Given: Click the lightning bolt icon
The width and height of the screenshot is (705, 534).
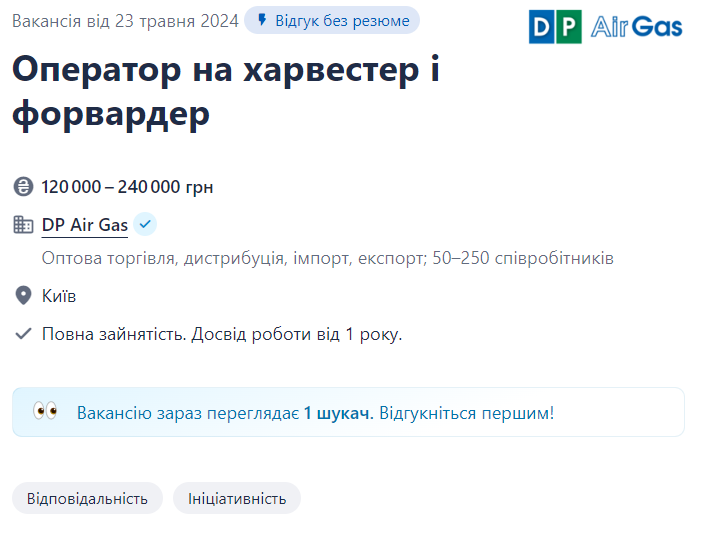Looking at the screenshot, I should [262, 21].
